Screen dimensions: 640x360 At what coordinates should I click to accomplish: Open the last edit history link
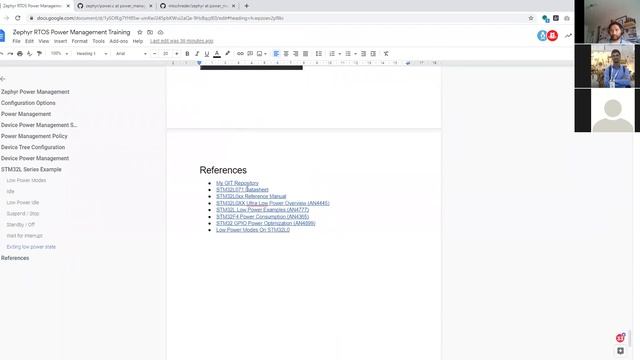[x=182, y=41]
